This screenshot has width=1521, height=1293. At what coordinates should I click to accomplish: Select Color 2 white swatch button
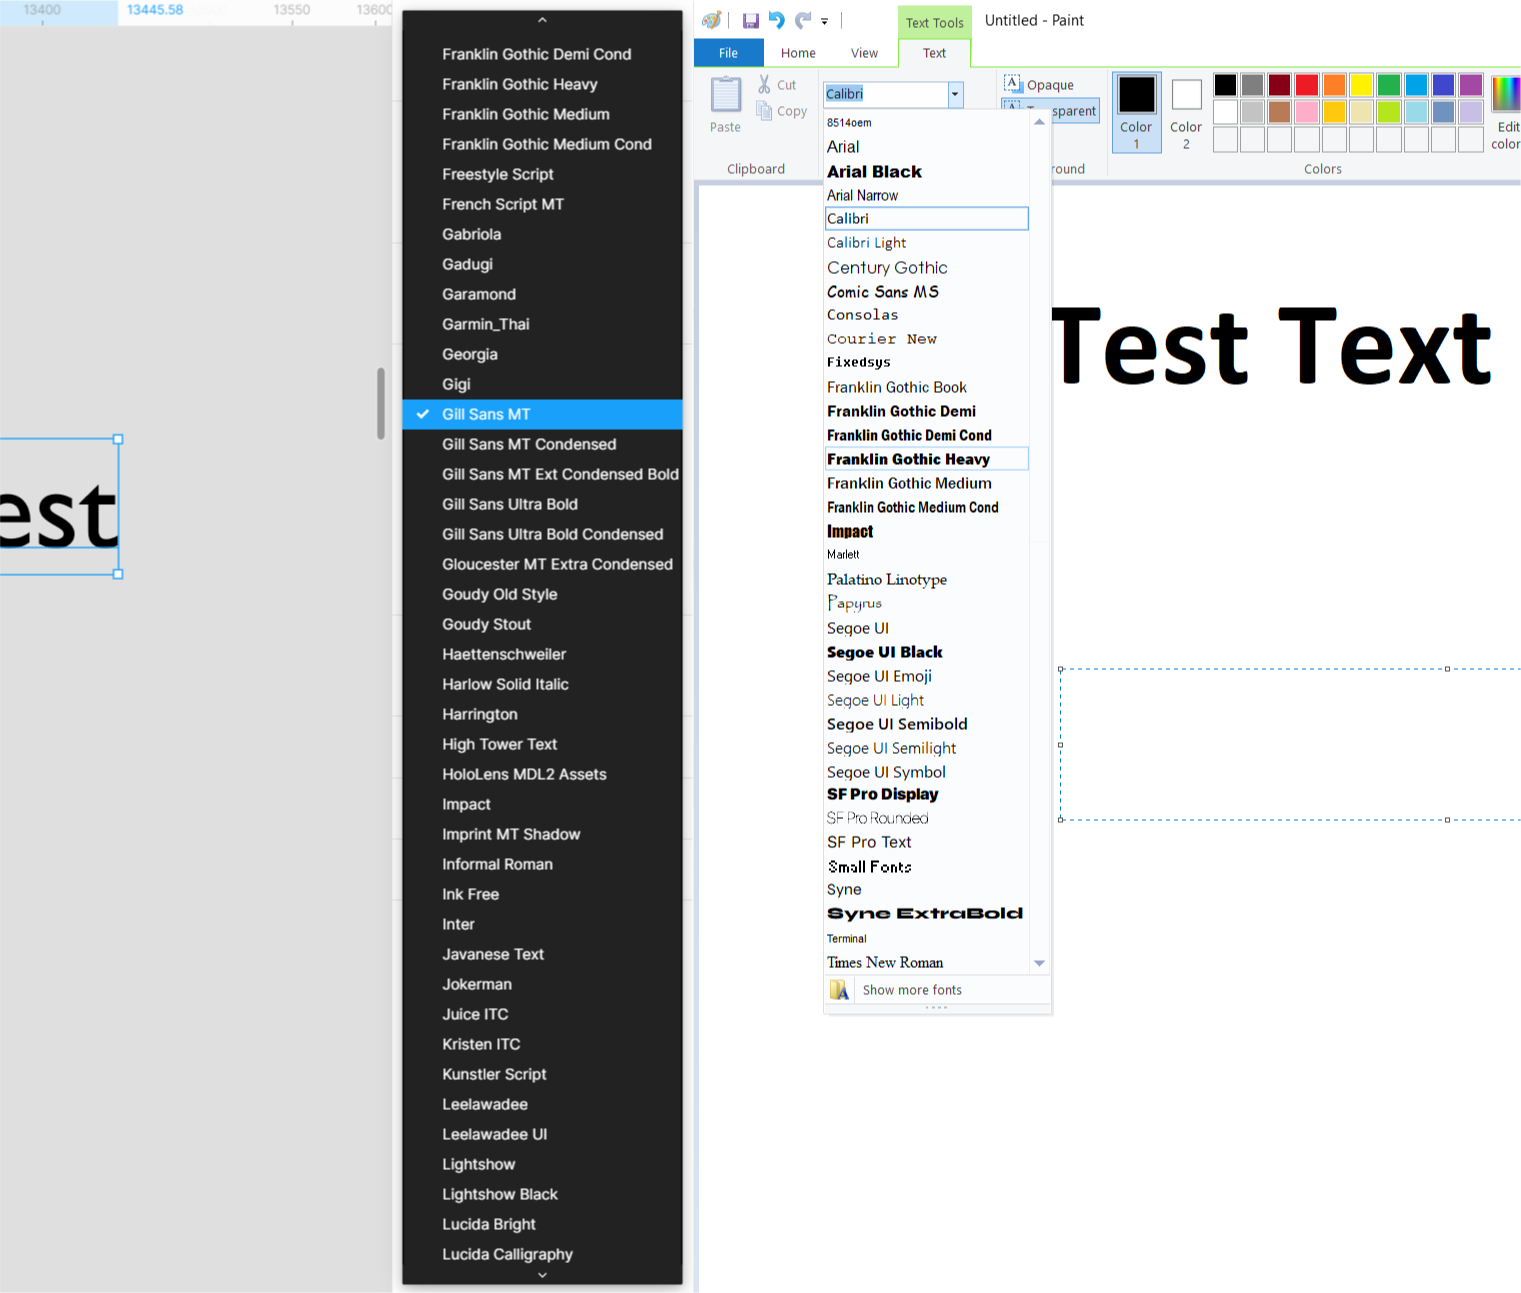tap(1186, 112)
